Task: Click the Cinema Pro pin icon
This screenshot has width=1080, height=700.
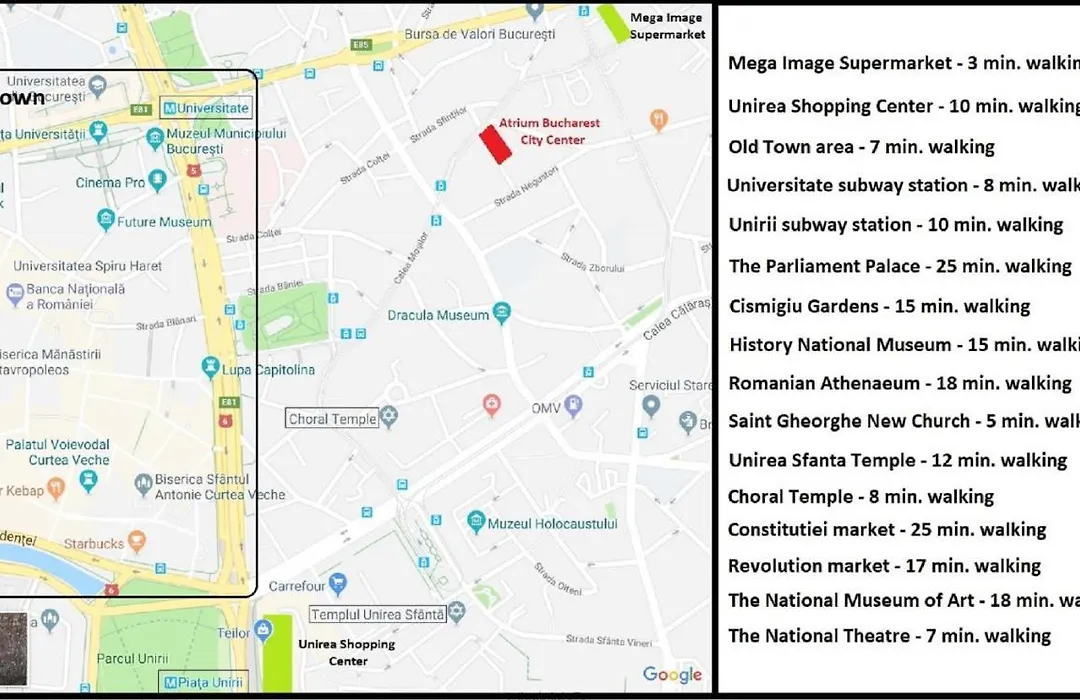Action: point(158,181)
